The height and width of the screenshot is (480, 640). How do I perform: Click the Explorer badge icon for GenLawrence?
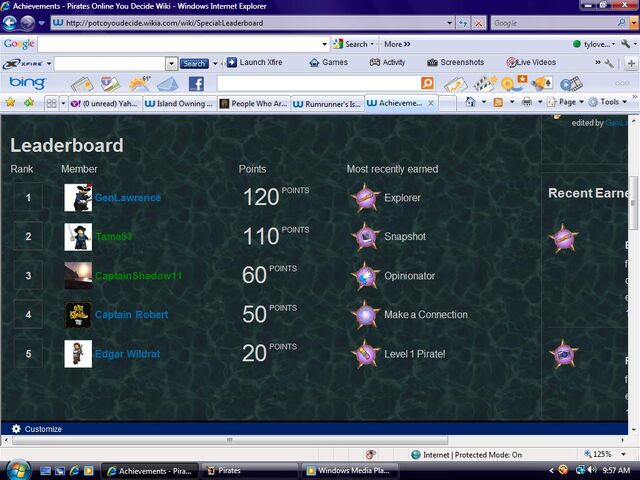(x=365, y=198)
